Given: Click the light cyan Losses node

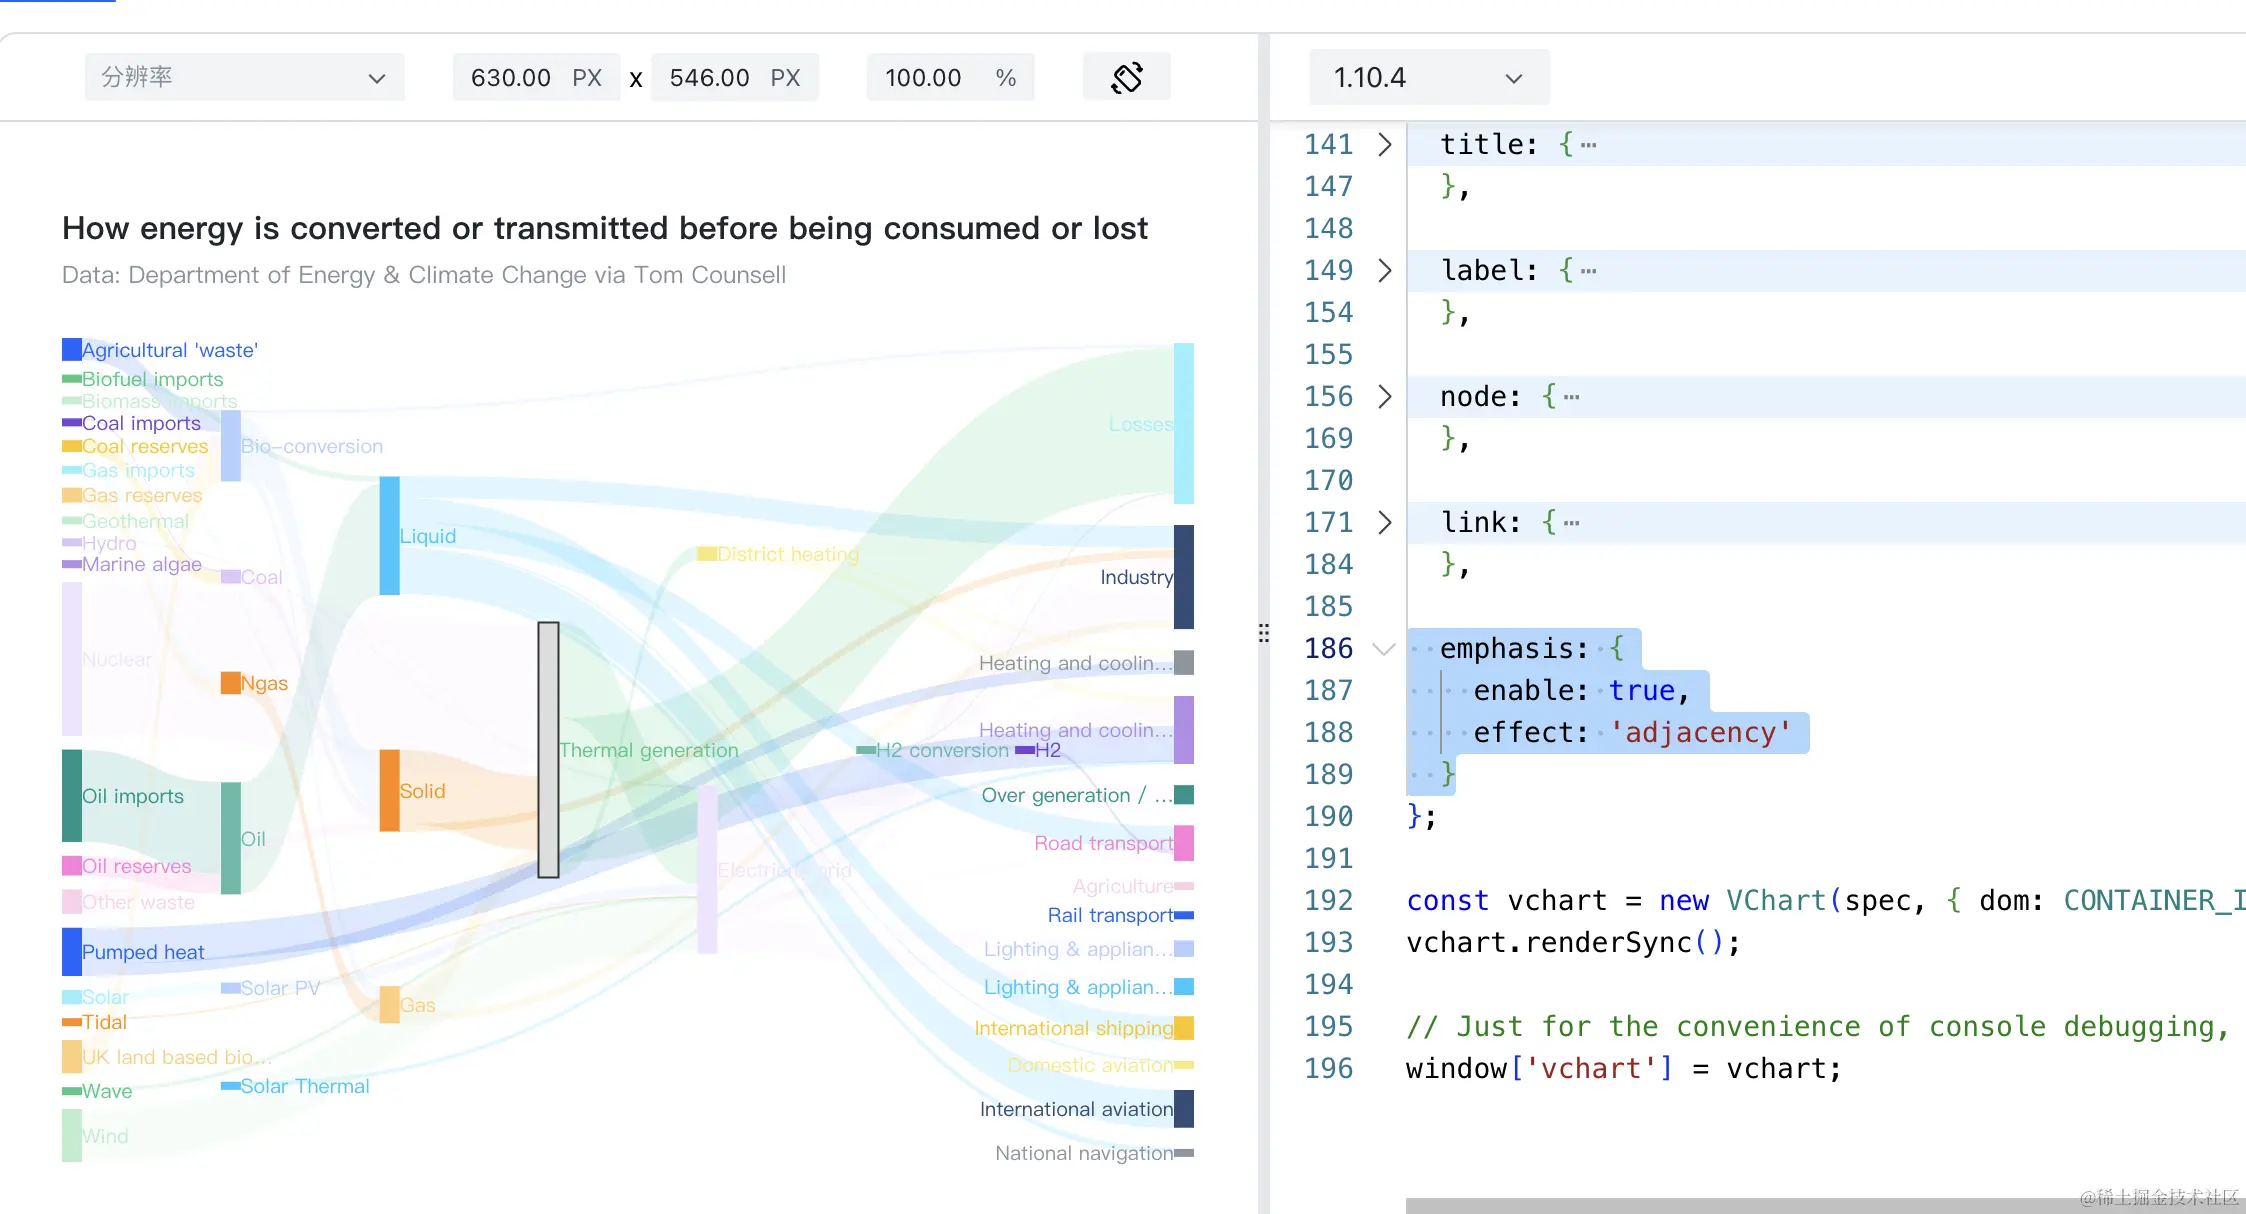Looking at the screenshot, I should [1184, 423].
